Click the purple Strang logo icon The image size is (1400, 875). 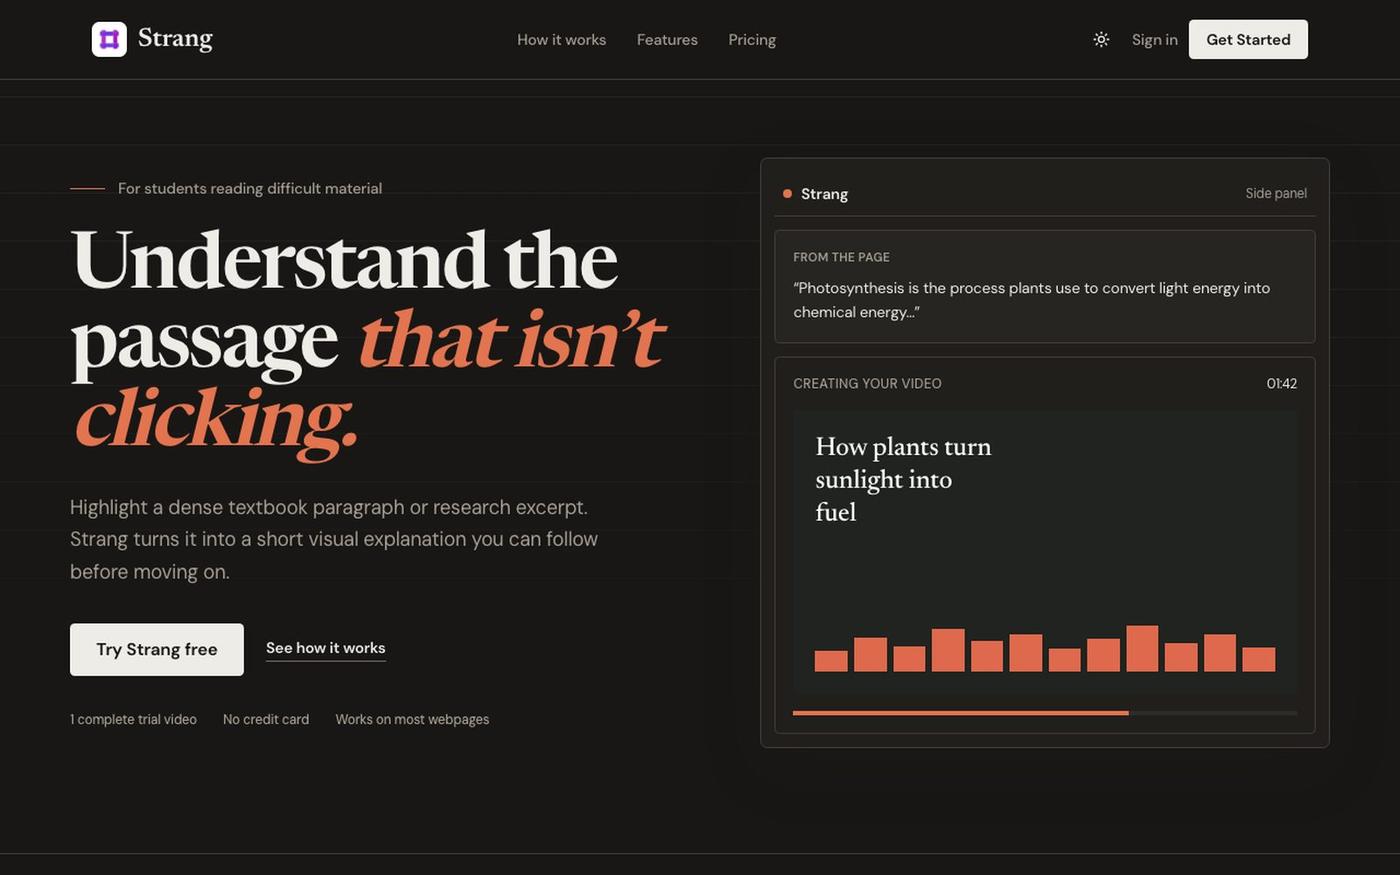[109, 39]
